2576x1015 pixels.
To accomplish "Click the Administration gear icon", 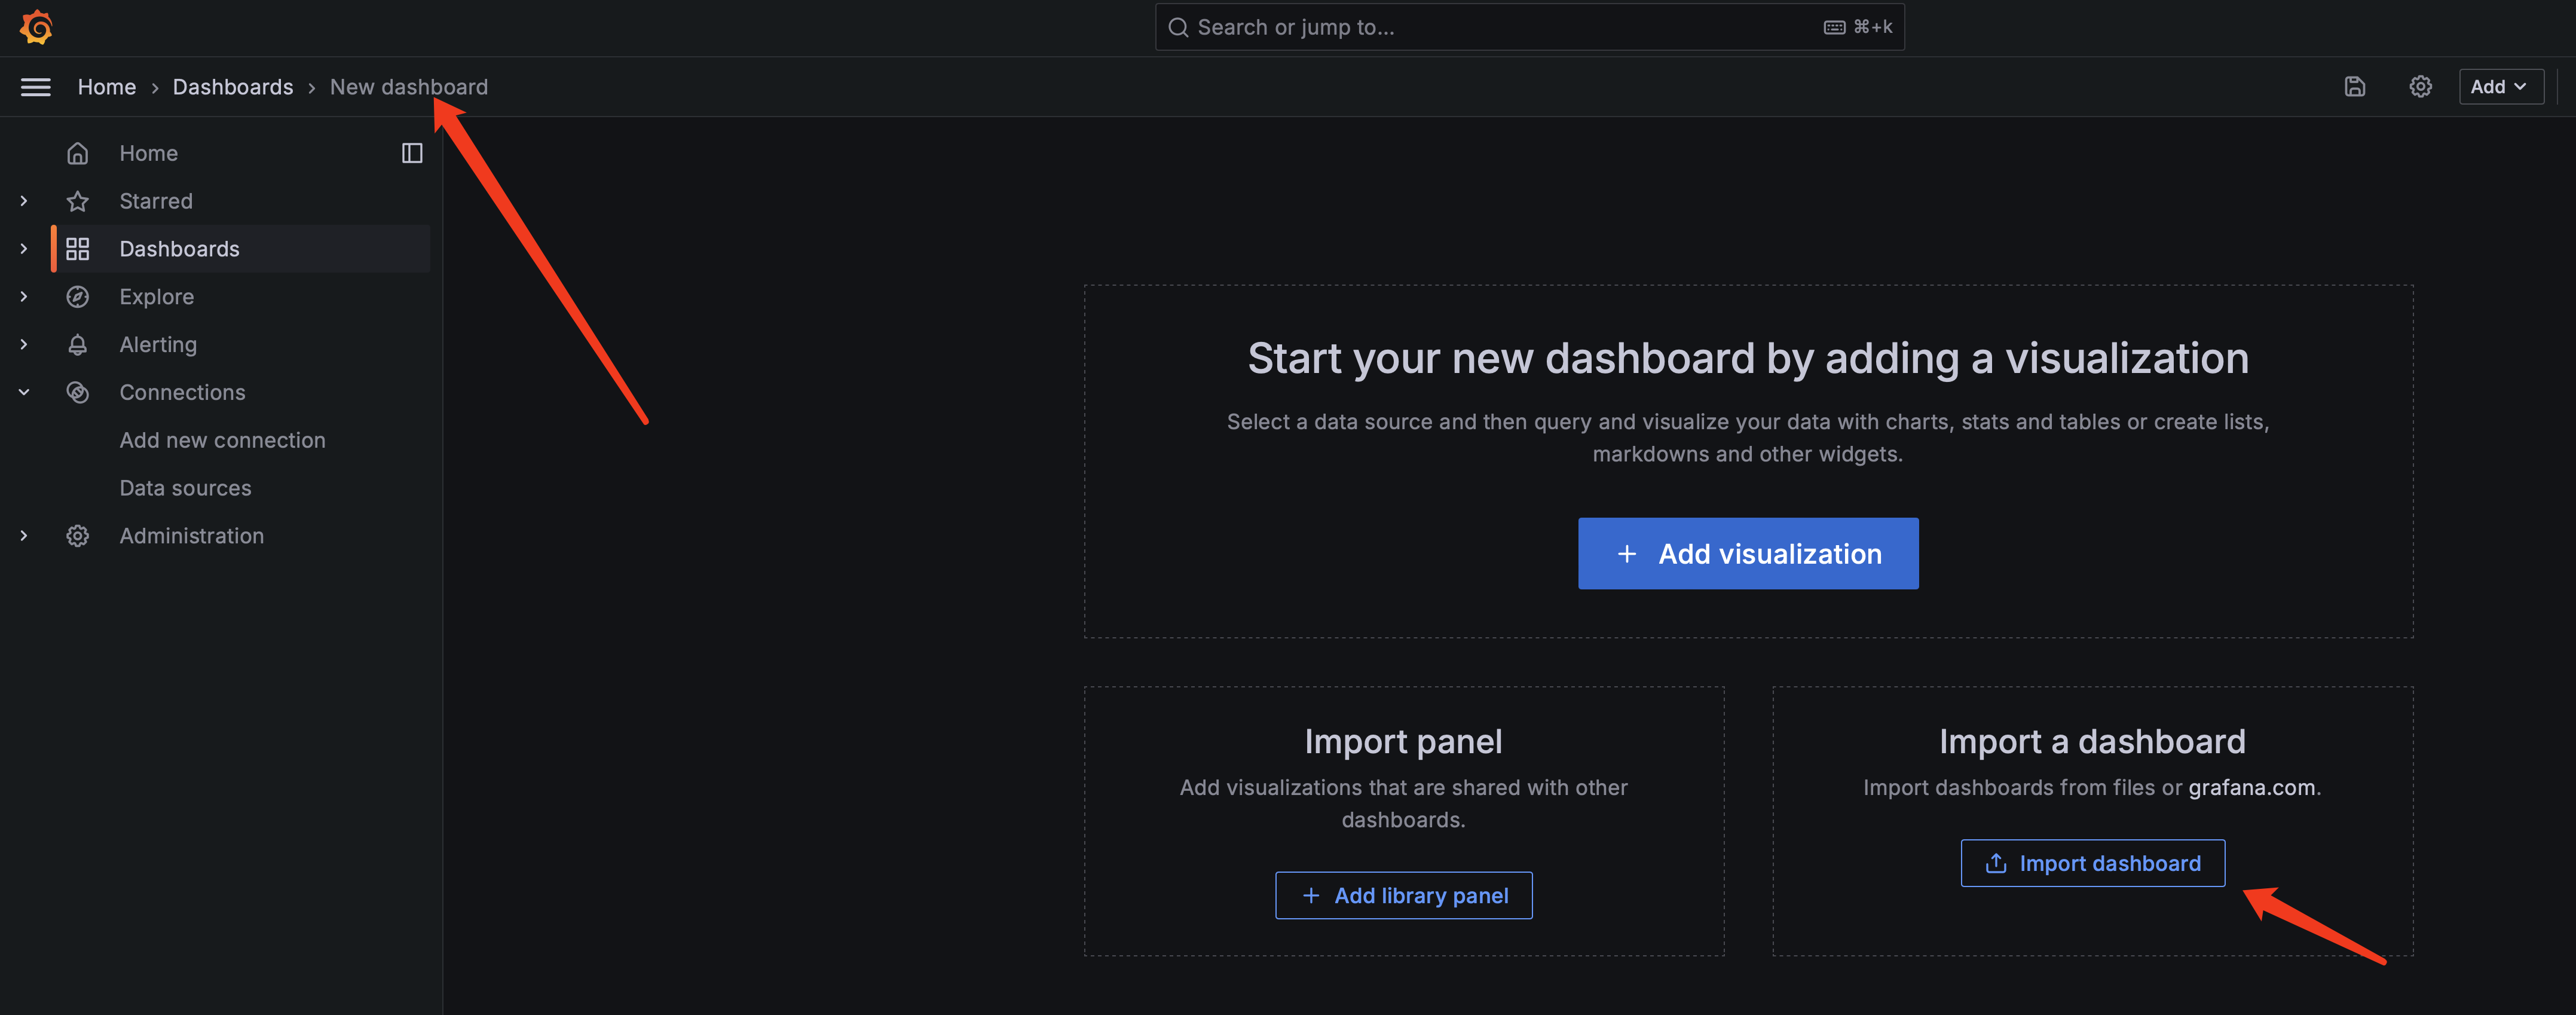I will pyautogui.click(x=78, y=536).
